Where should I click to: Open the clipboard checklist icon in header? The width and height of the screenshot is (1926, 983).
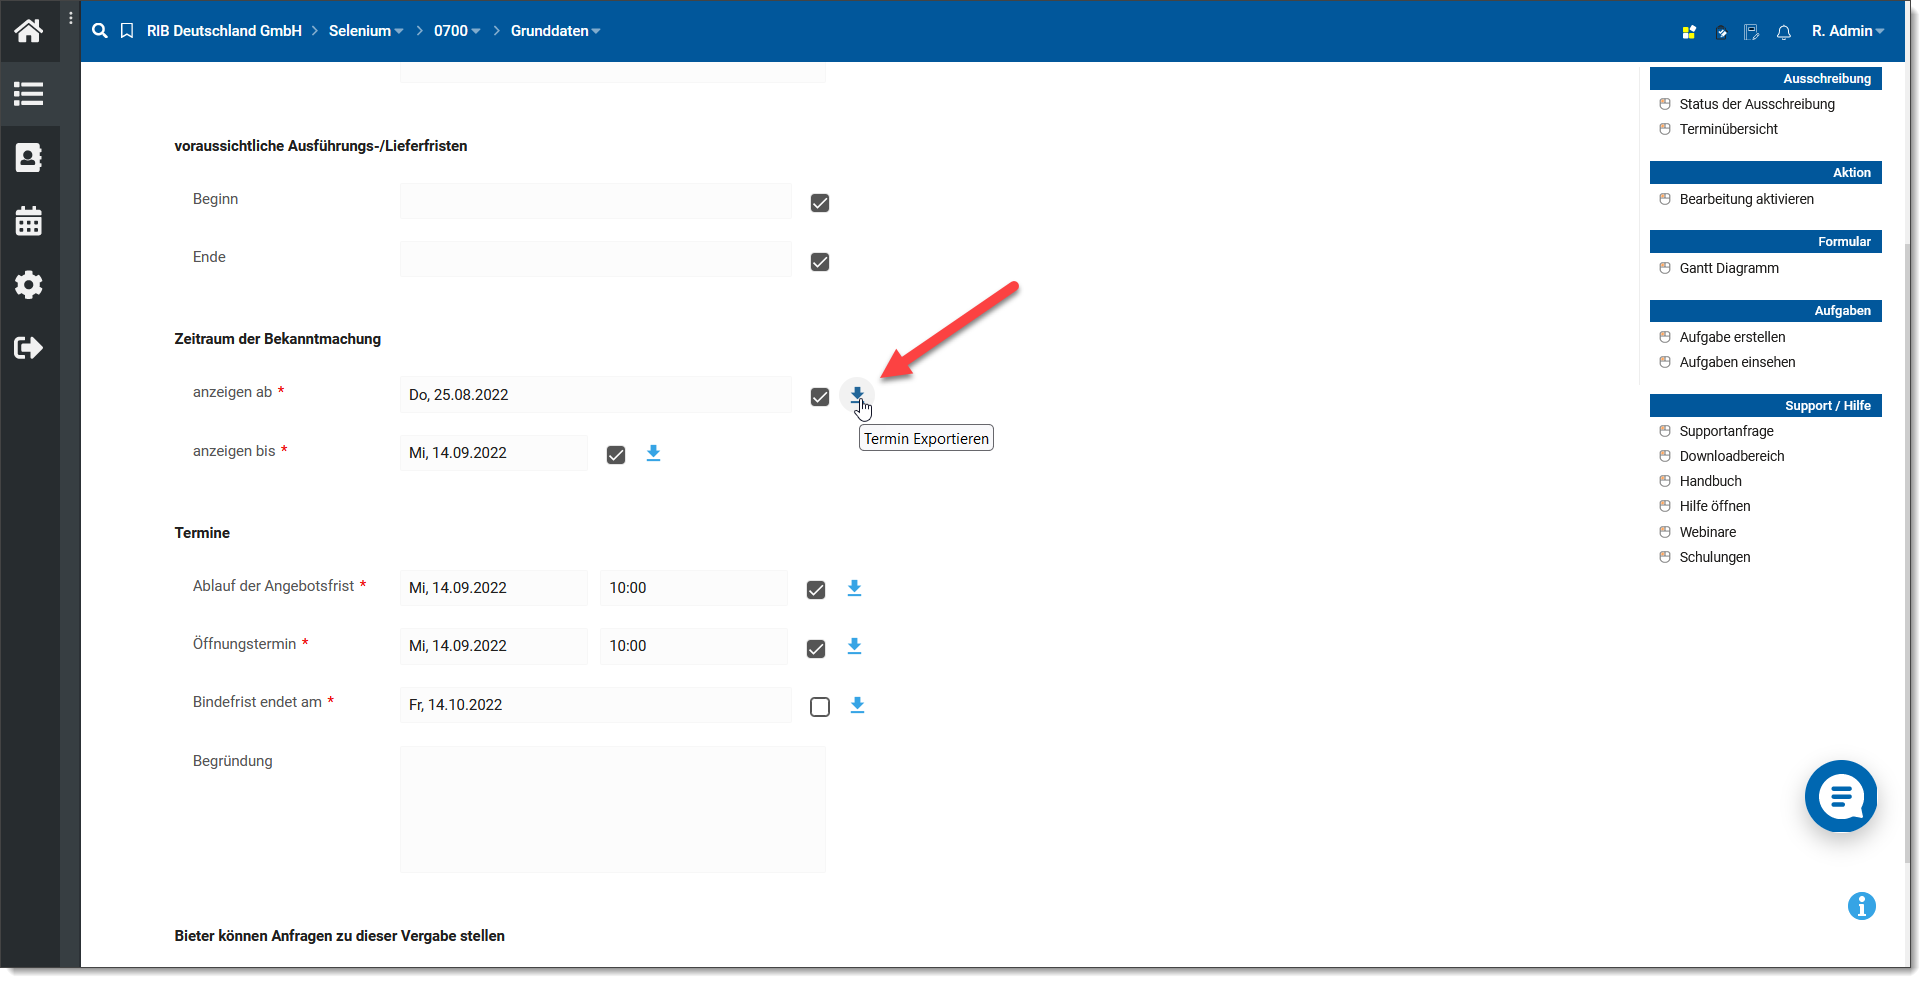click(x=1721, y=32)
